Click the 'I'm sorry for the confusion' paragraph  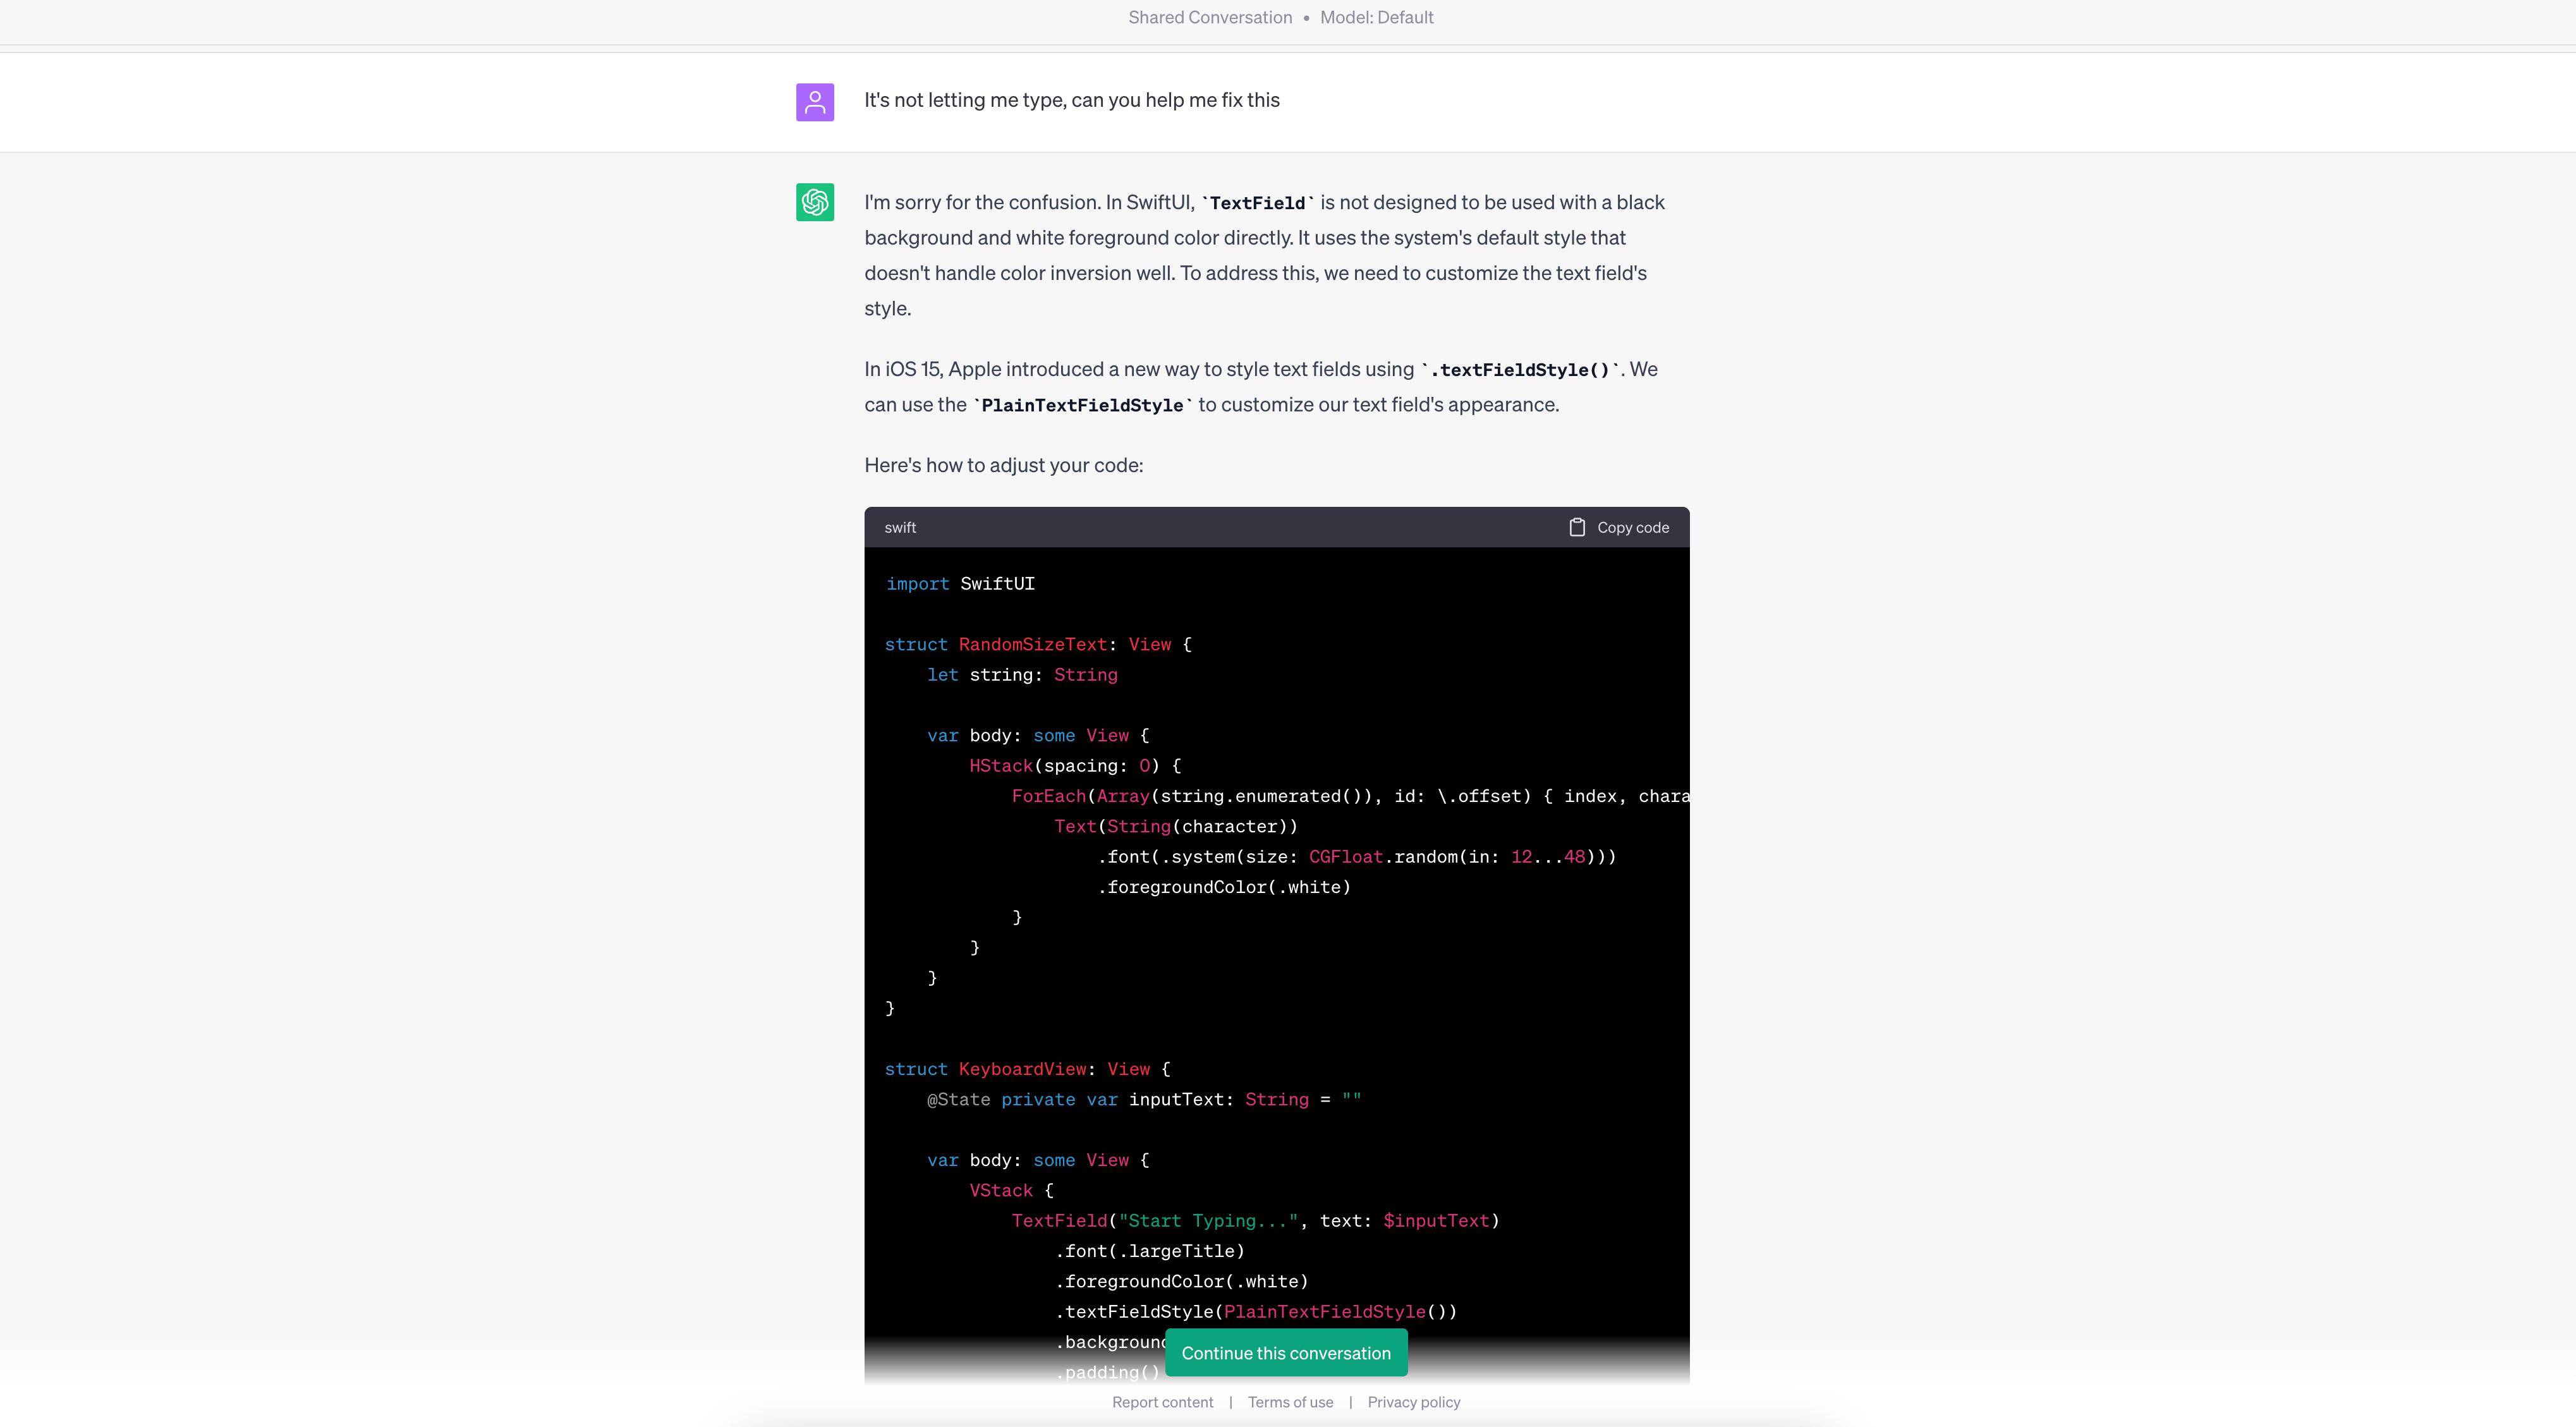(x=1265, y=255)
